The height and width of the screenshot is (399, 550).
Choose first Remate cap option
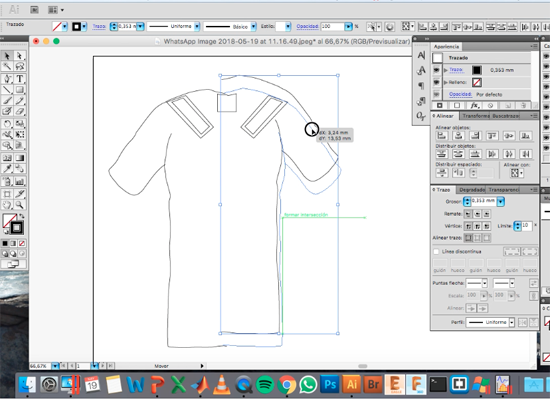[468, 214]
